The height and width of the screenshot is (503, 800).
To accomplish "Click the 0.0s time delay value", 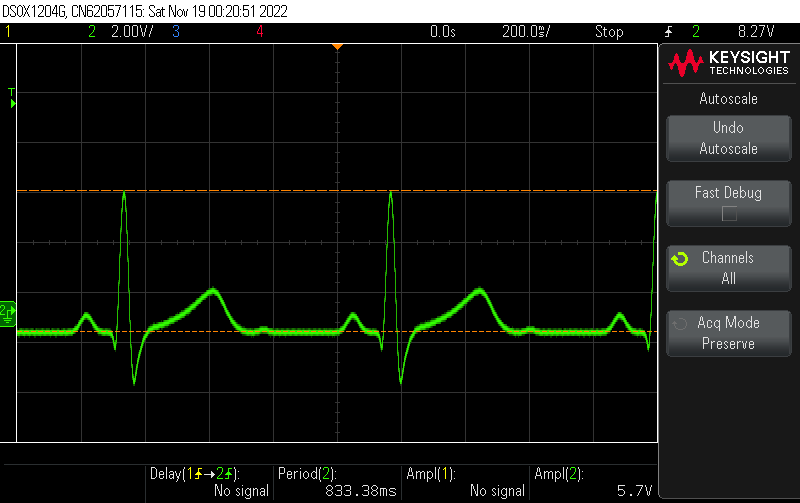I will 442,32.
